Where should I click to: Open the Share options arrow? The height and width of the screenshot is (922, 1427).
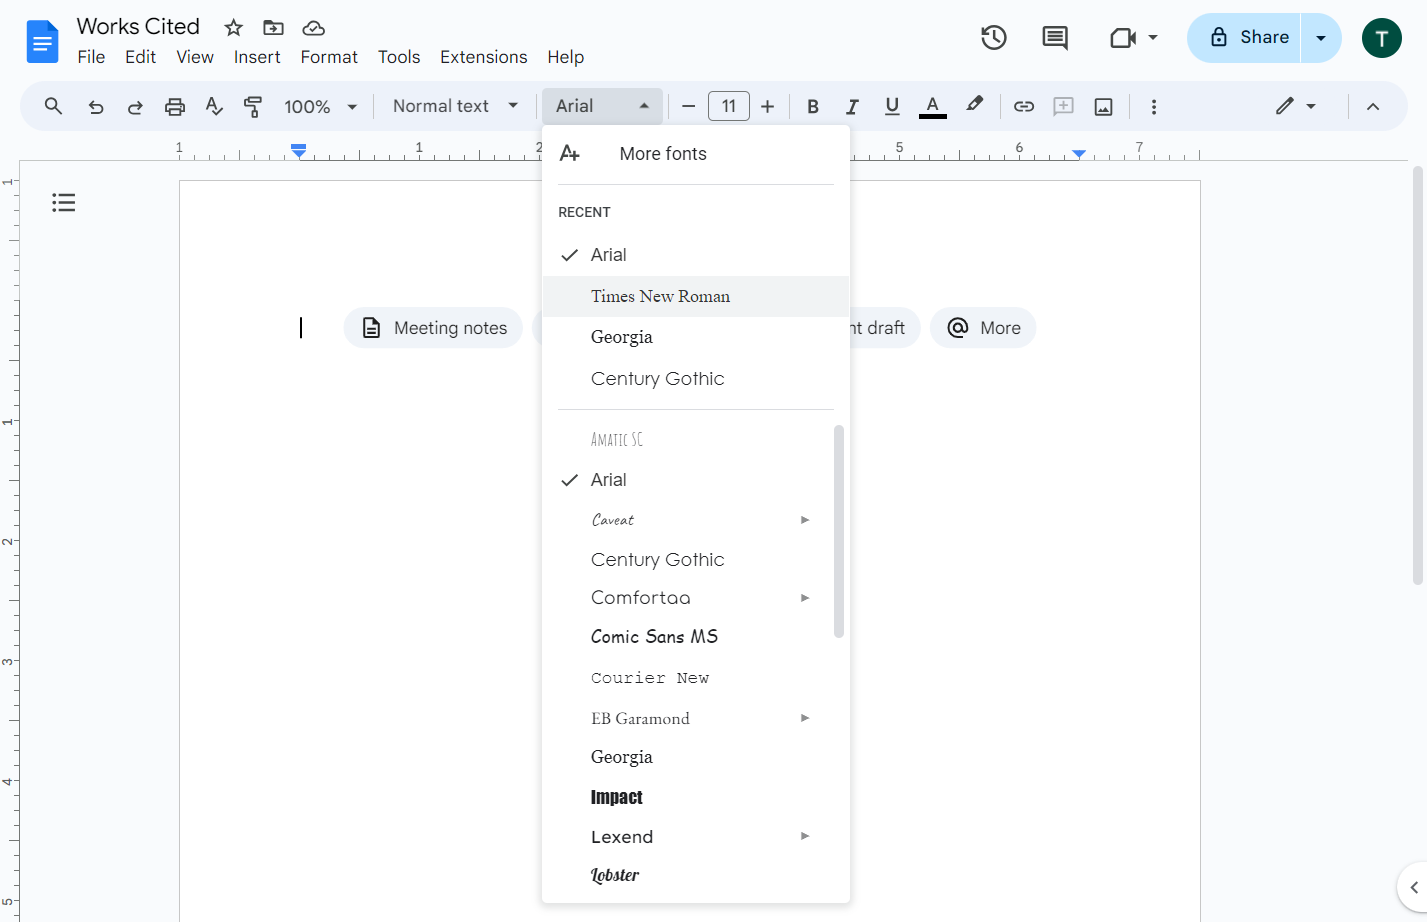click(x=1321, y=38)
